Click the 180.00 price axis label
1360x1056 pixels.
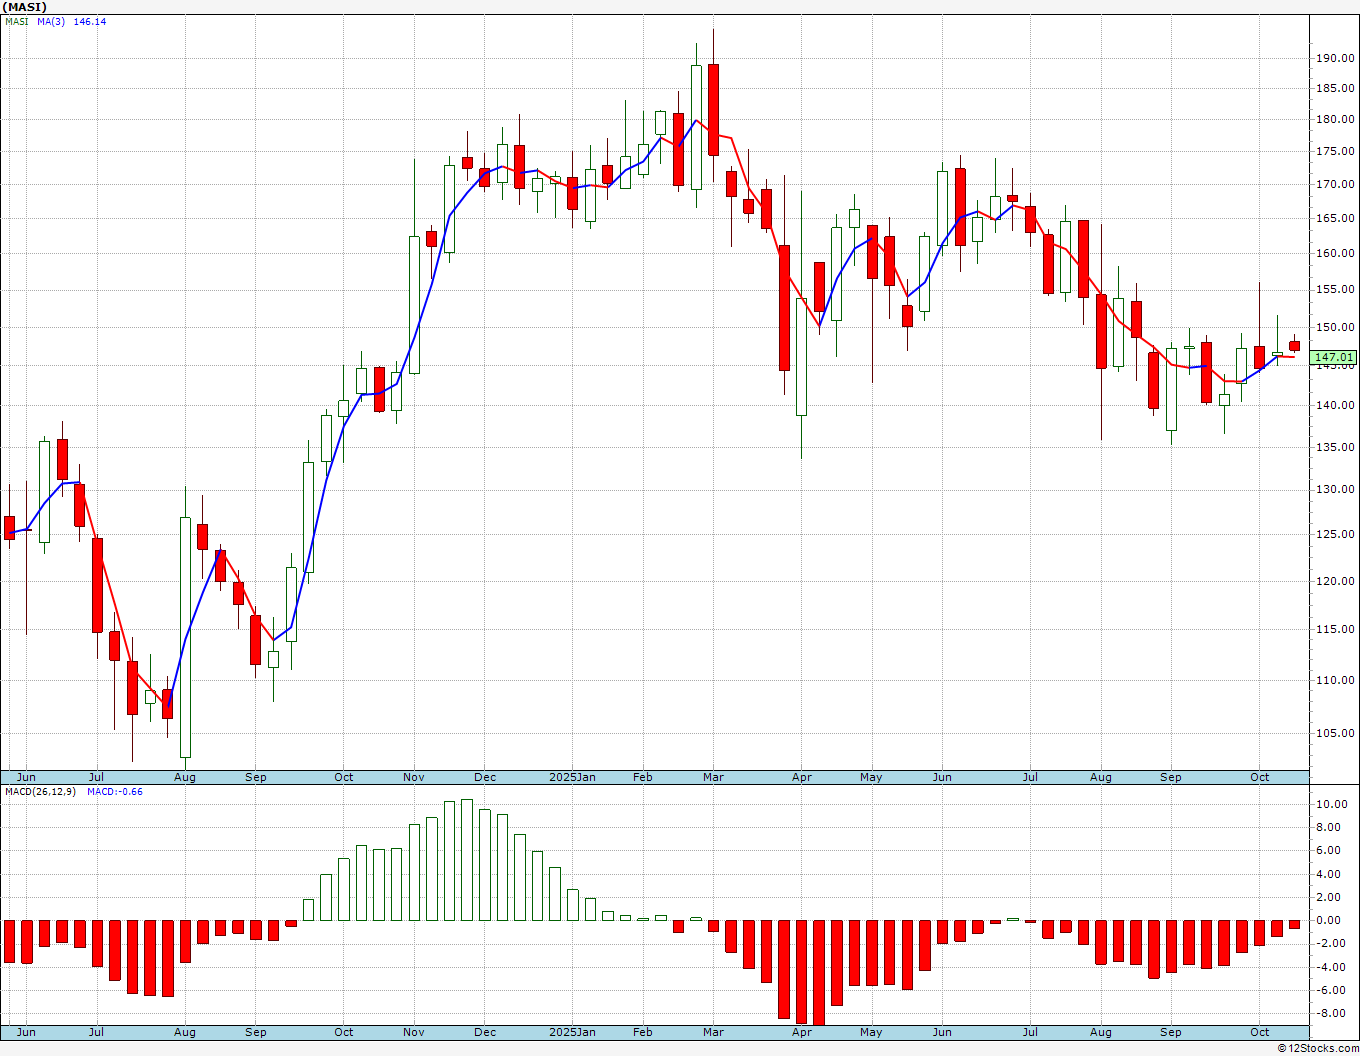click(x=1335, y=120)
